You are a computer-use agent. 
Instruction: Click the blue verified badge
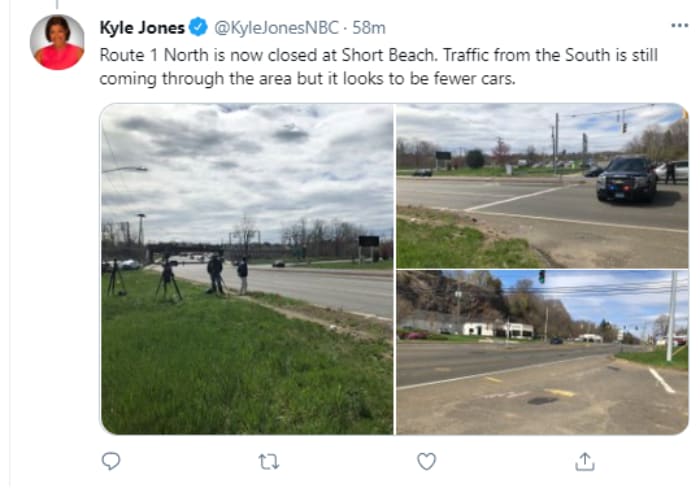[198, 27]
